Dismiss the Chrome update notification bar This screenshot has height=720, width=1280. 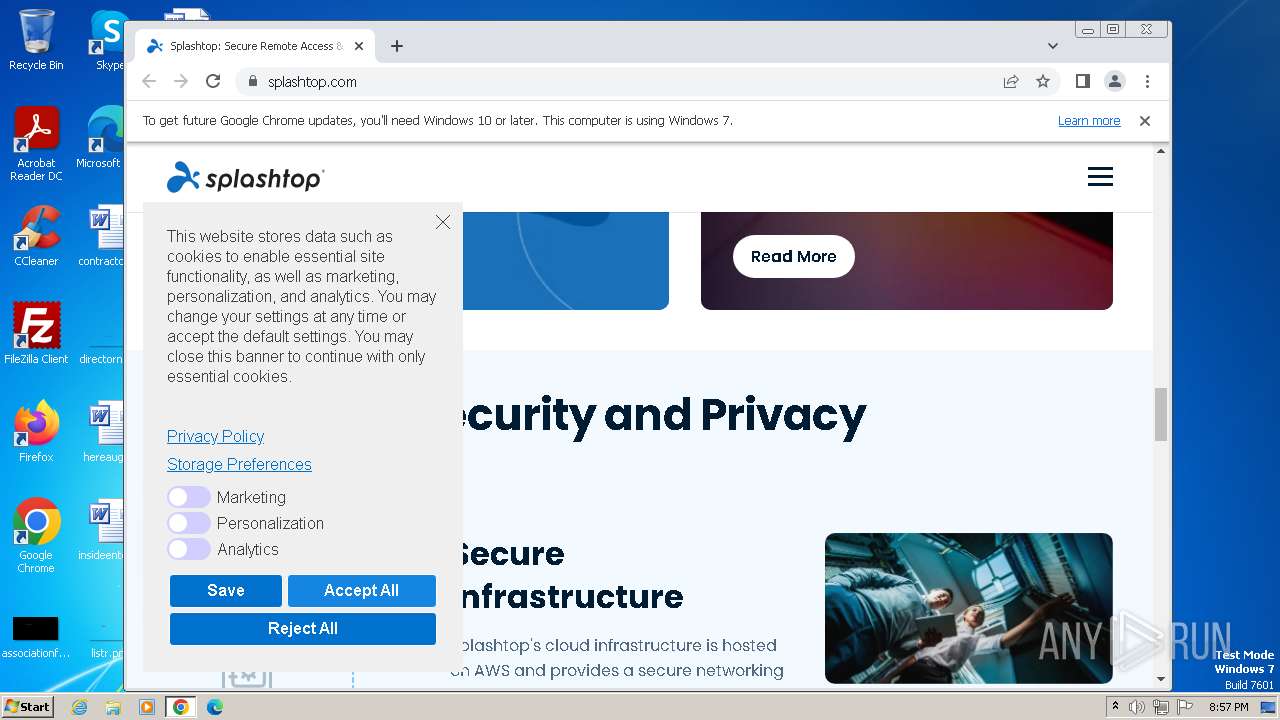1145,121
